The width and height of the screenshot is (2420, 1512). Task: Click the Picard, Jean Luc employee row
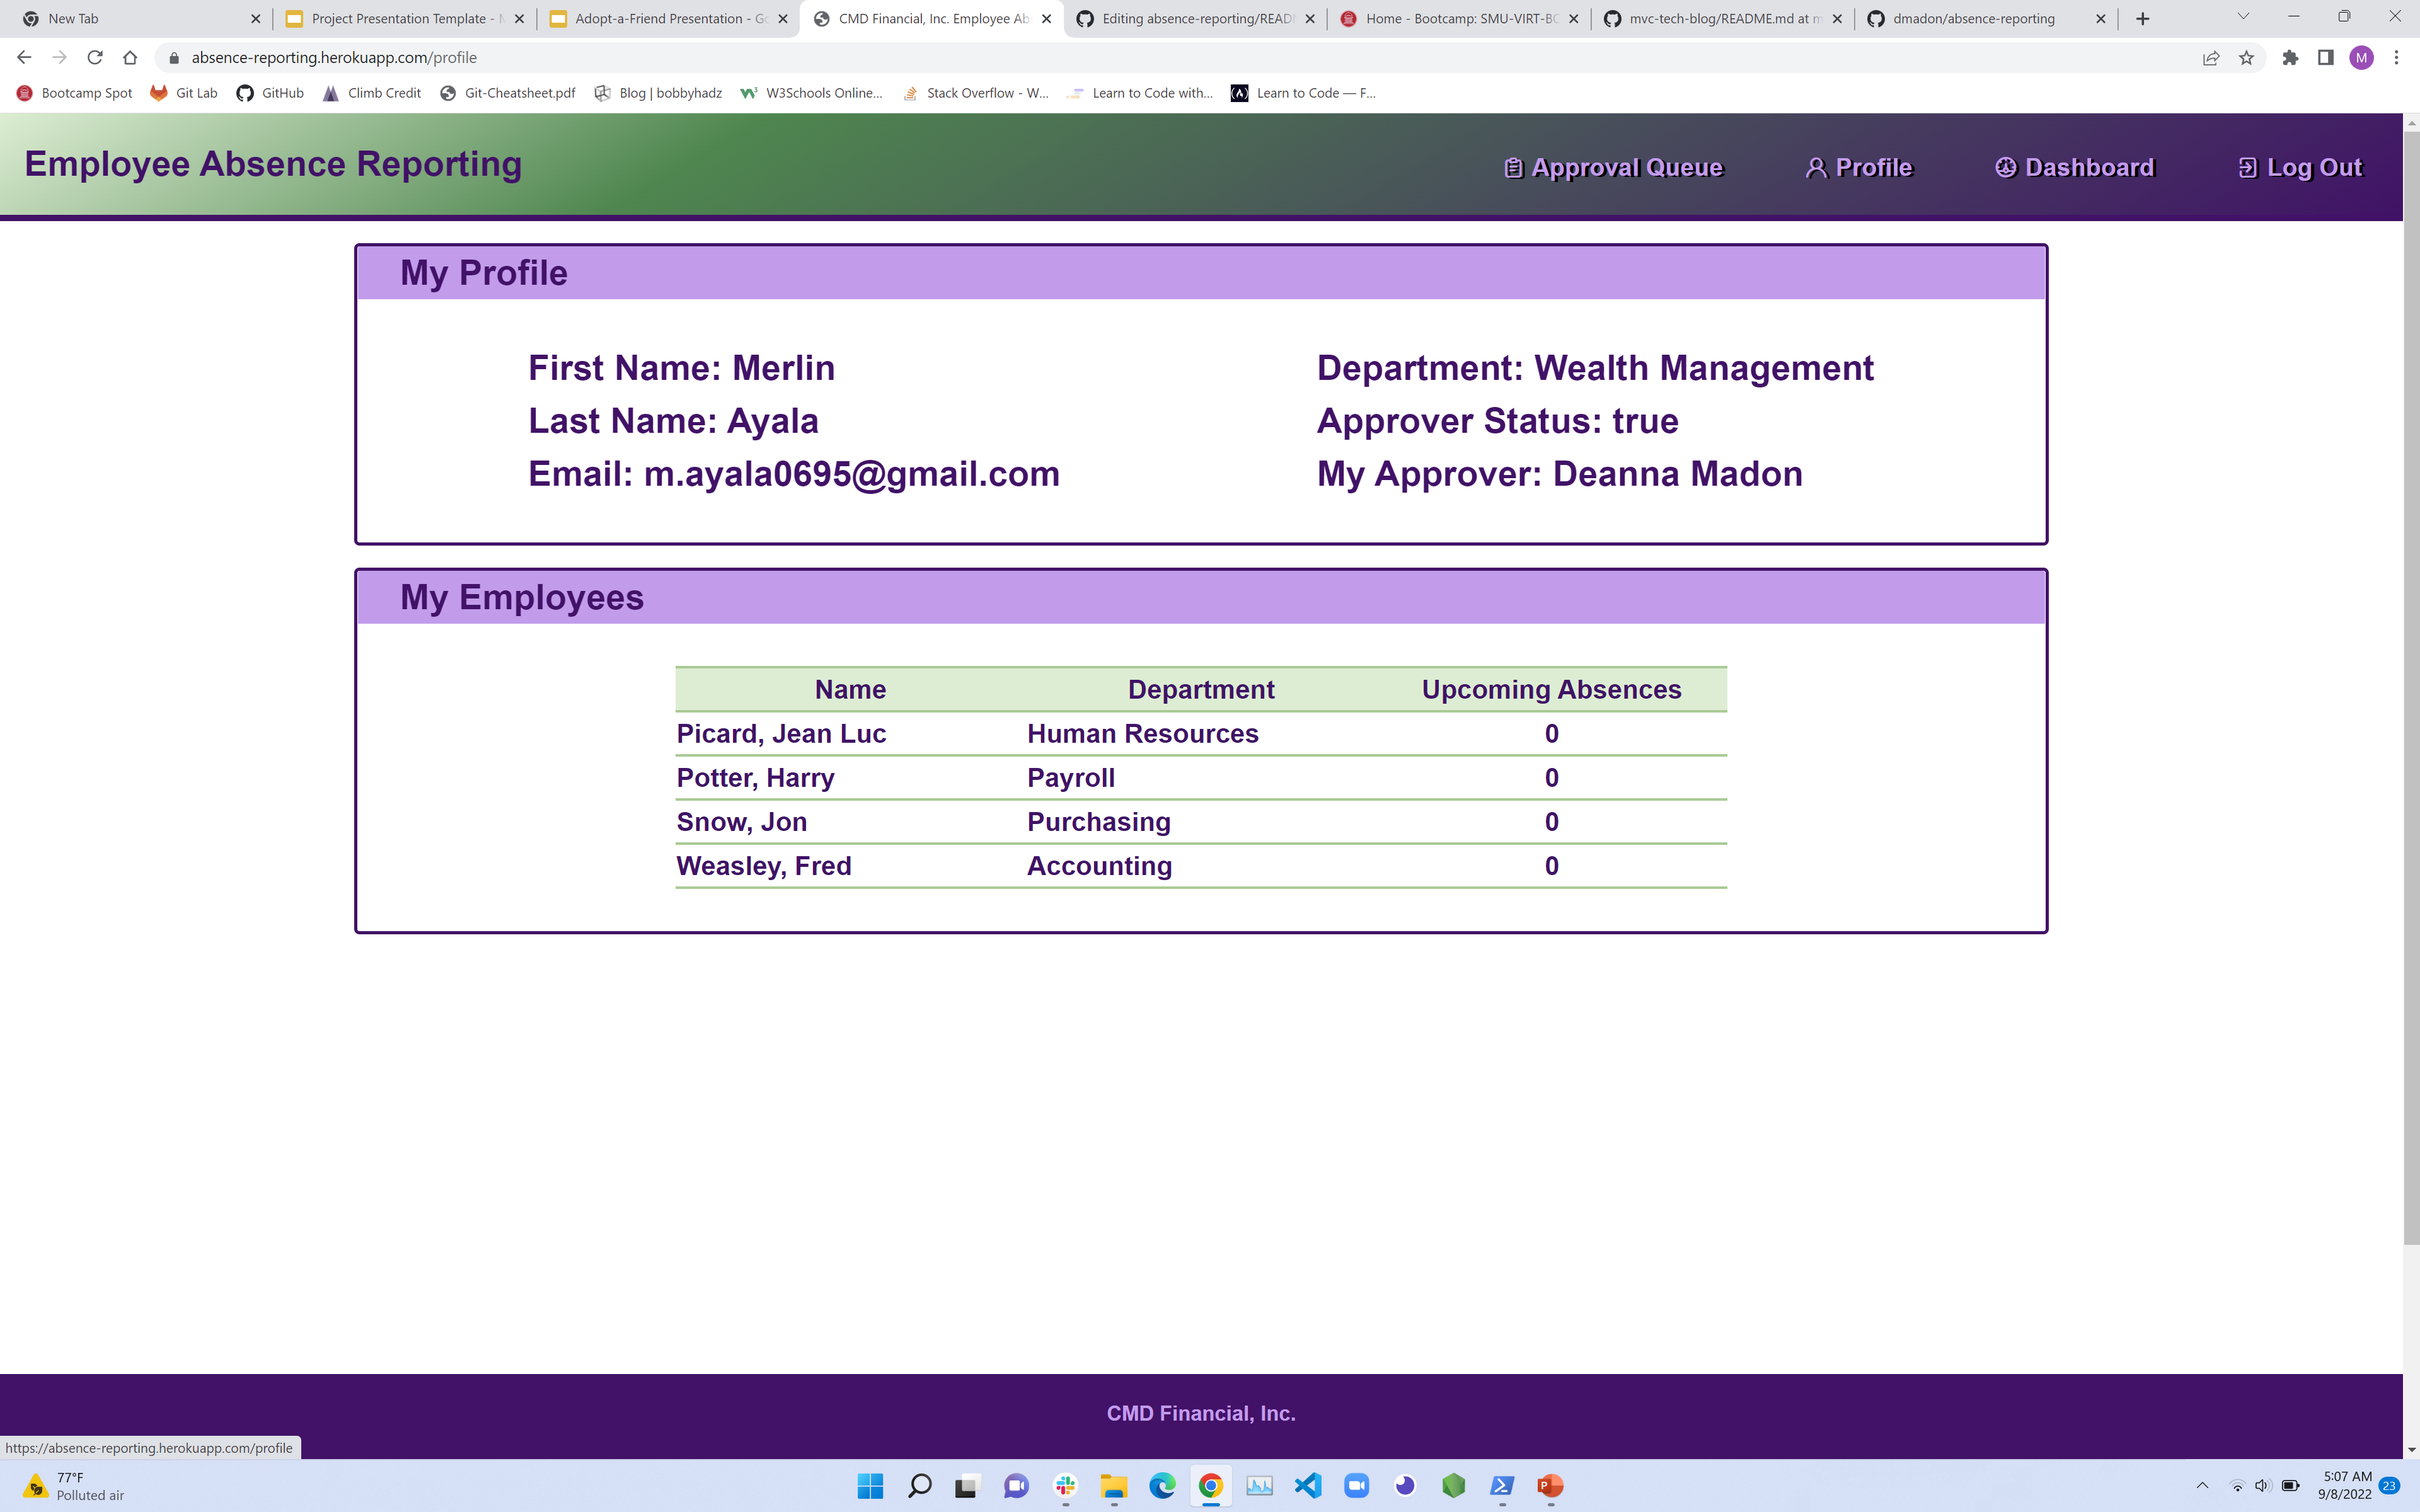[1201, 734]
